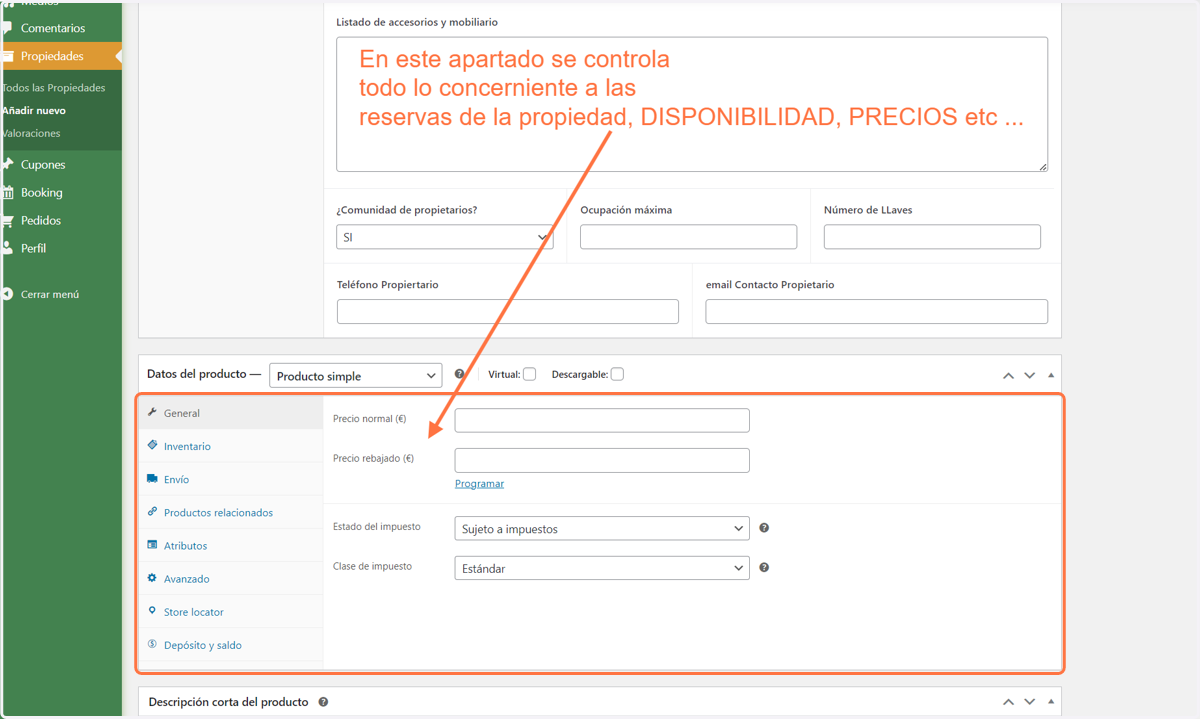Screen dimensions: 1200x719
Task: Open the Clase de impuesto dropdown
Action: tap(602, 568)
